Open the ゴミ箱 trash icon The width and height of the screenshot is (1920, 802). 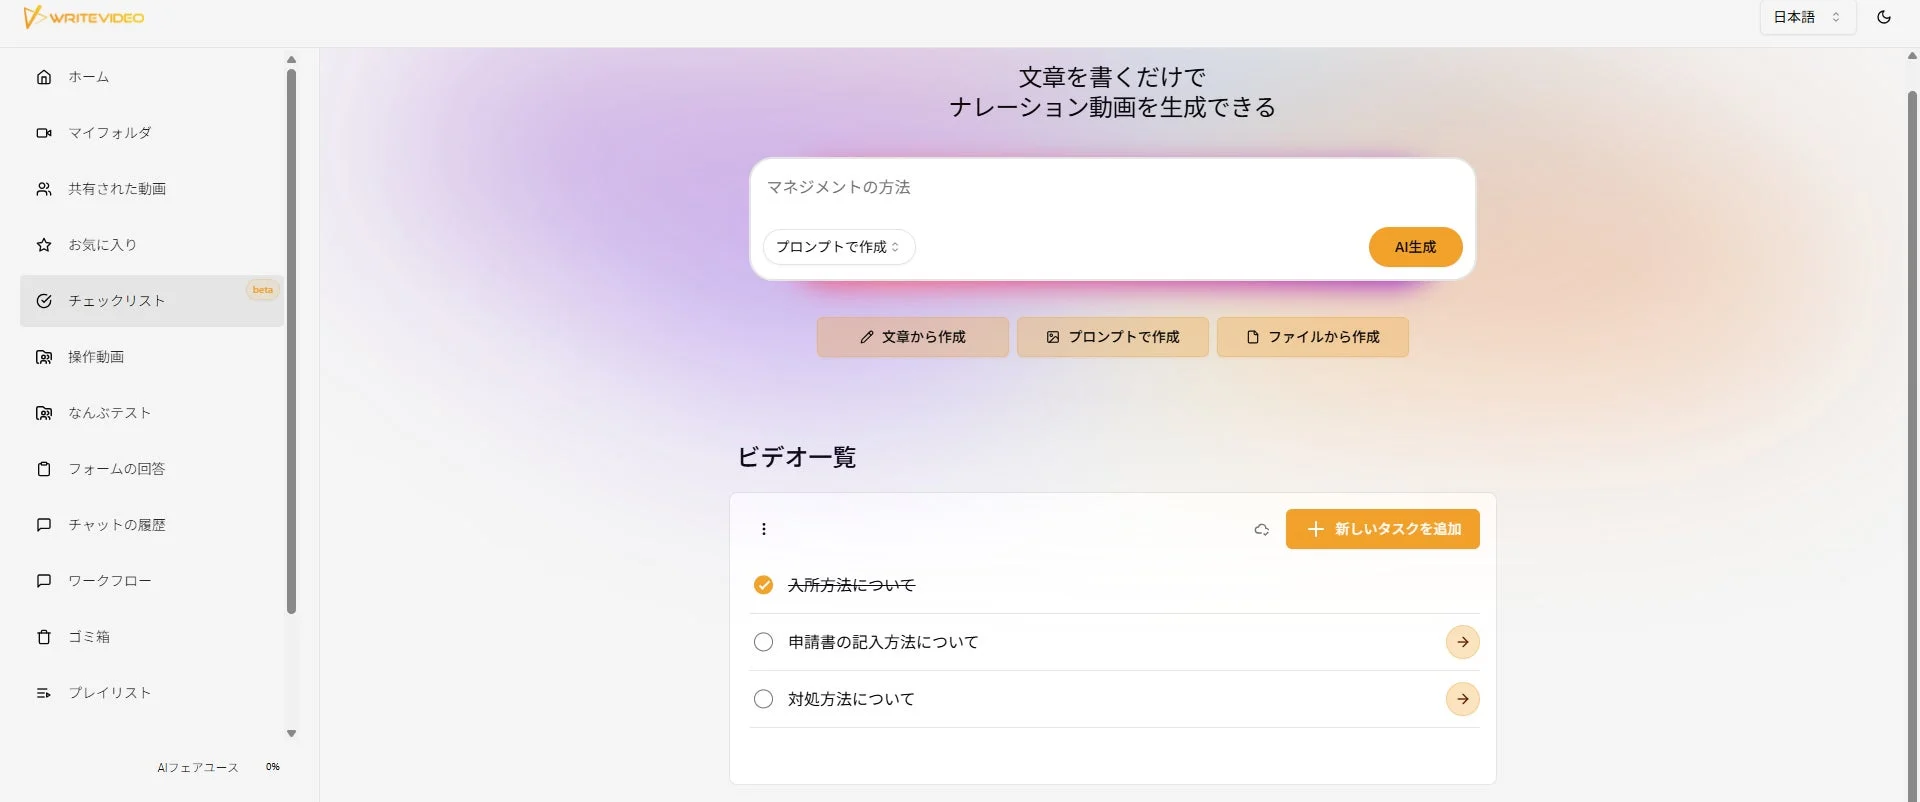coord(44,636)
